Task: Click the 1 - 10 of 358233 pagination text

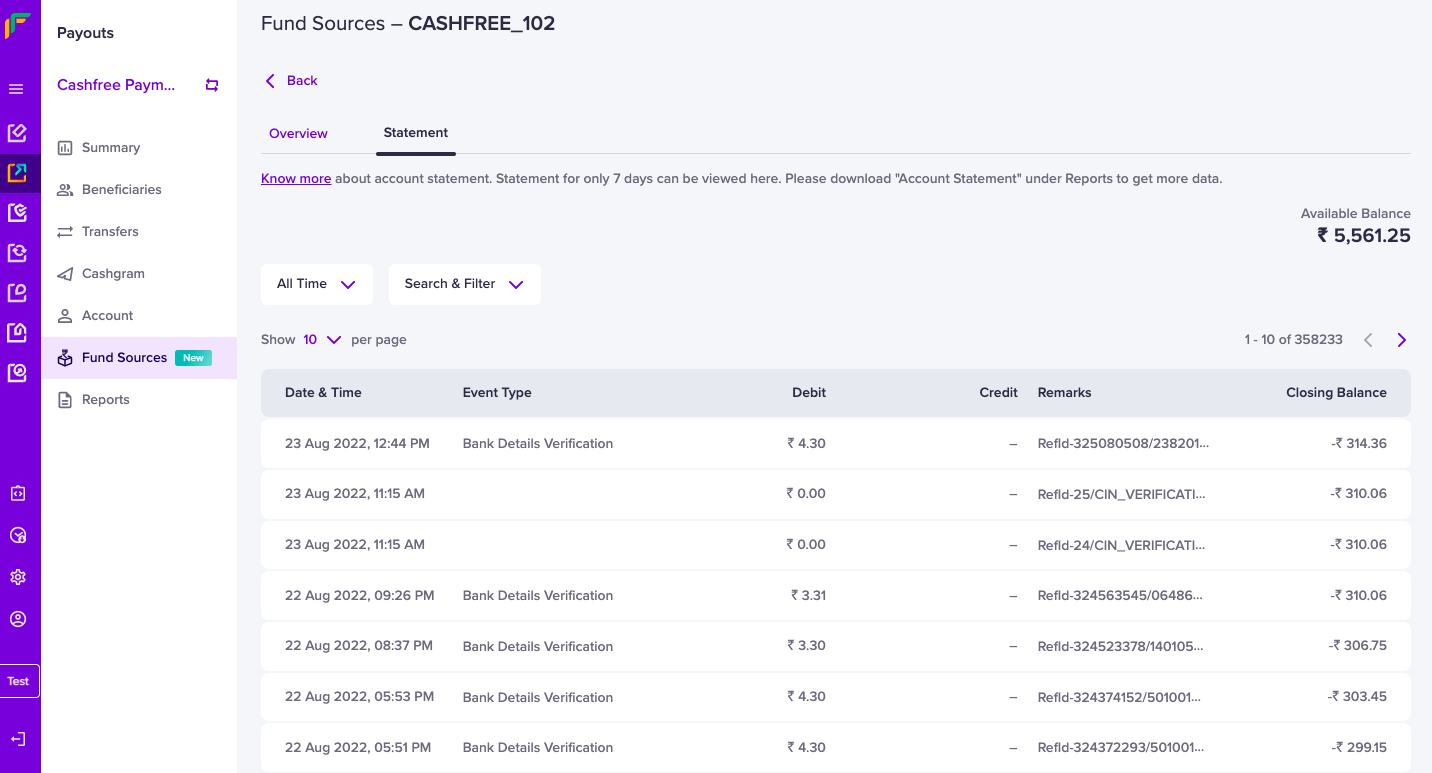Action: pyautogui.click(x=1293, y=340)
